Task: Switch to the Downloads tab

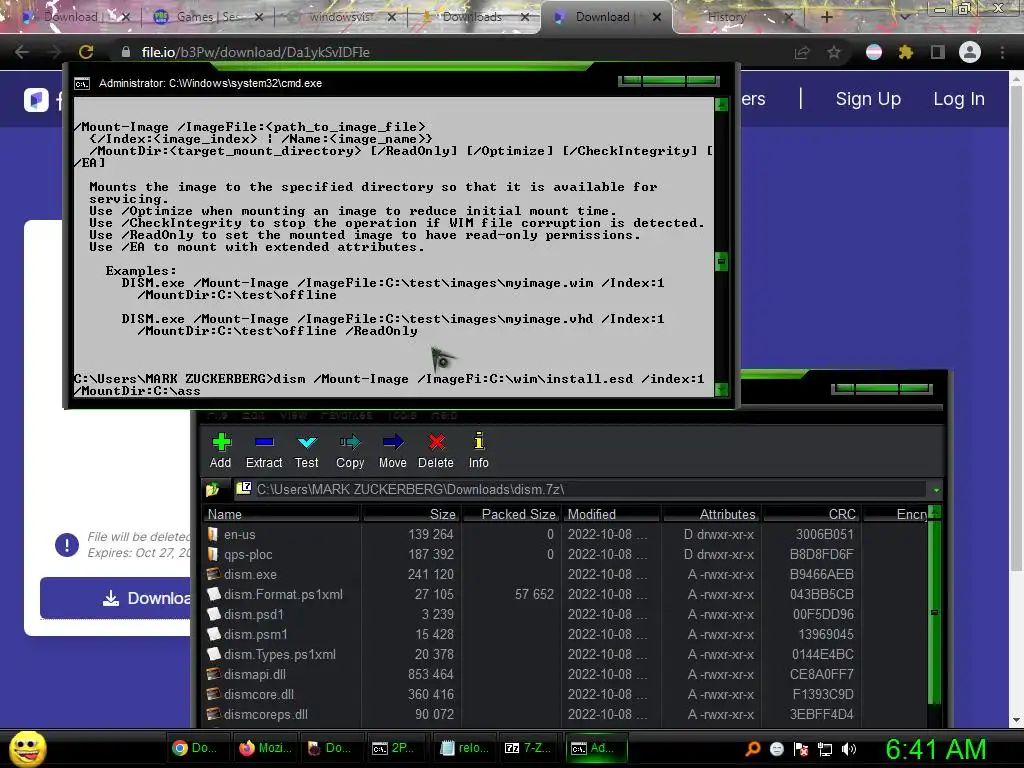Action: pyautogui.click(x=473, y=17)
